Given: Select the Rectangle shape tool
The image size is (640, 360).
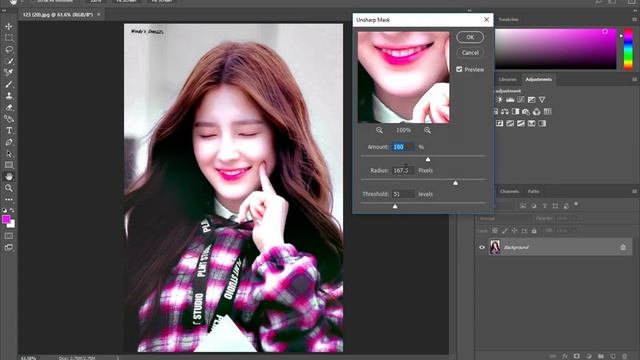Looking at the screenshot, I should click(9, 165).
